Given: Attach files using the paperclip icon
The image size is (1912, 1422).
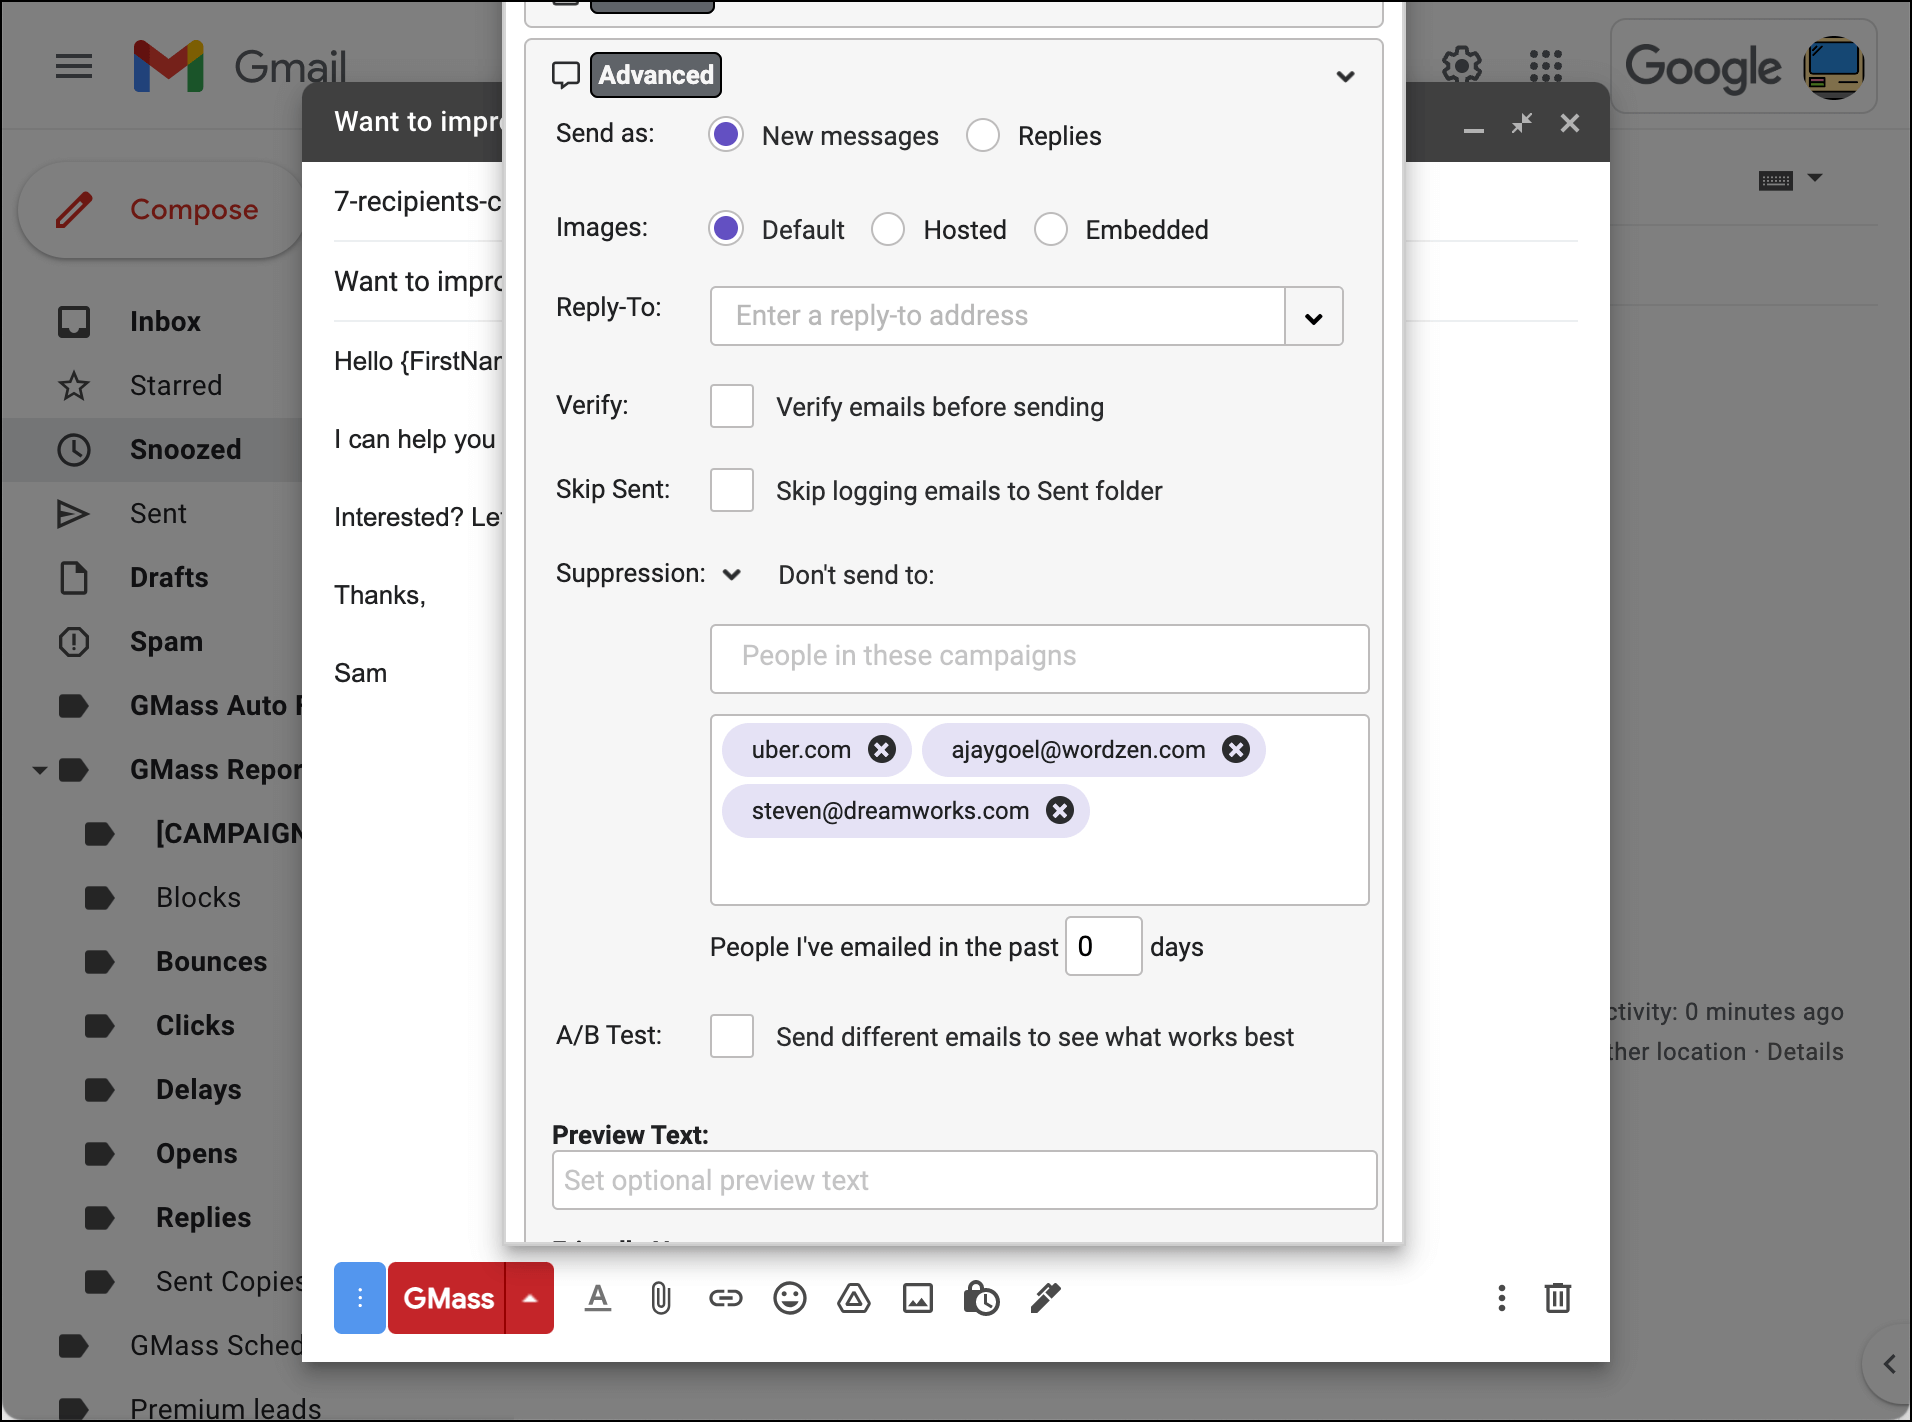Looking at the screenshot, I should click(x=661, y=1298).
